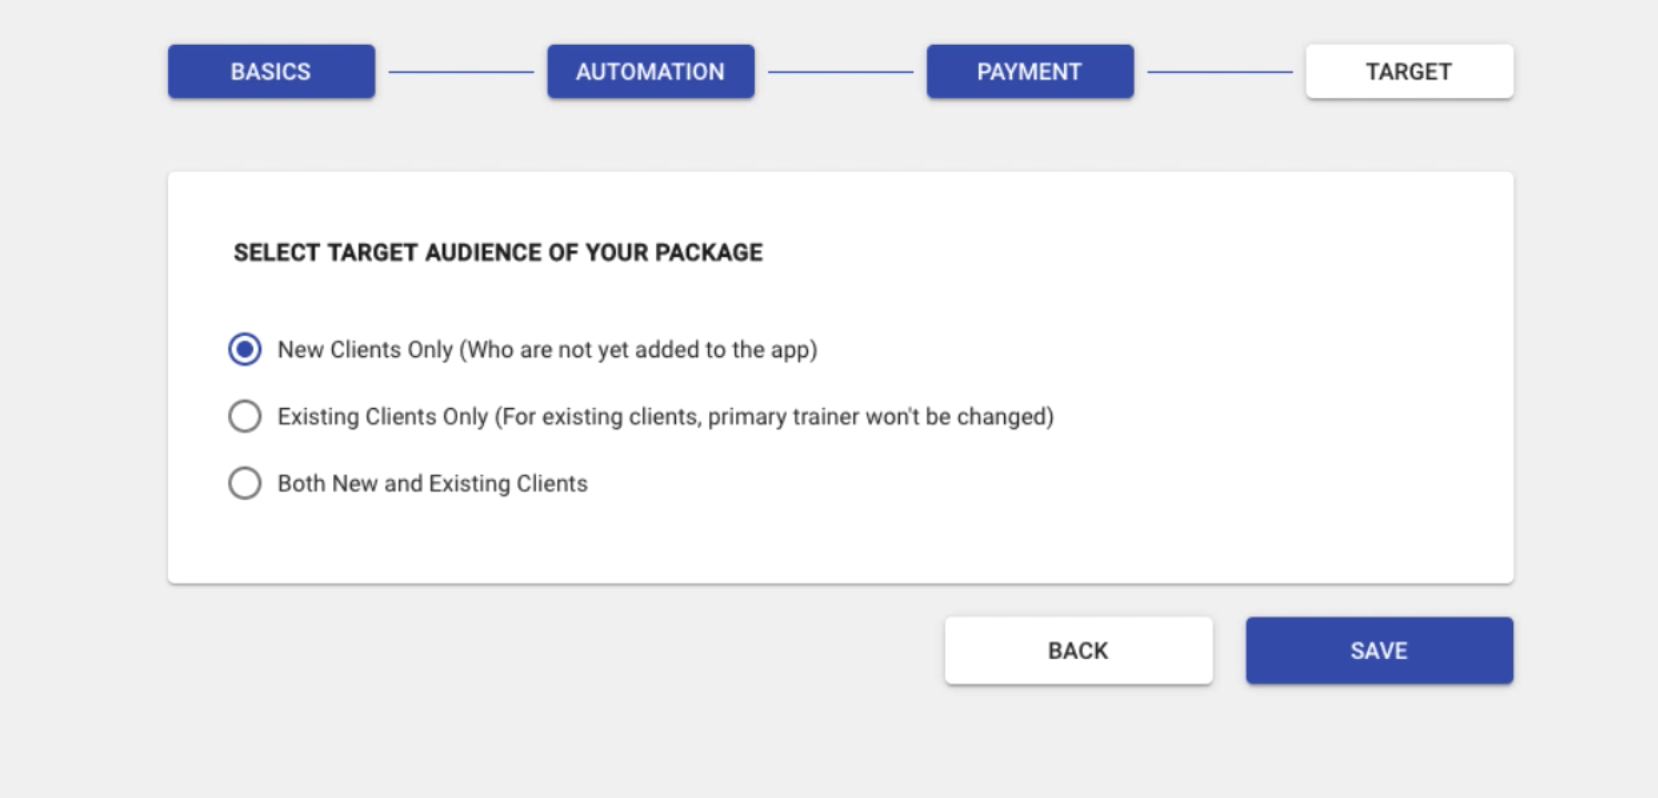This screenshot has height=798, width=1658.
Task: Select the TARGET step
Action: [x=1408, y=71]
